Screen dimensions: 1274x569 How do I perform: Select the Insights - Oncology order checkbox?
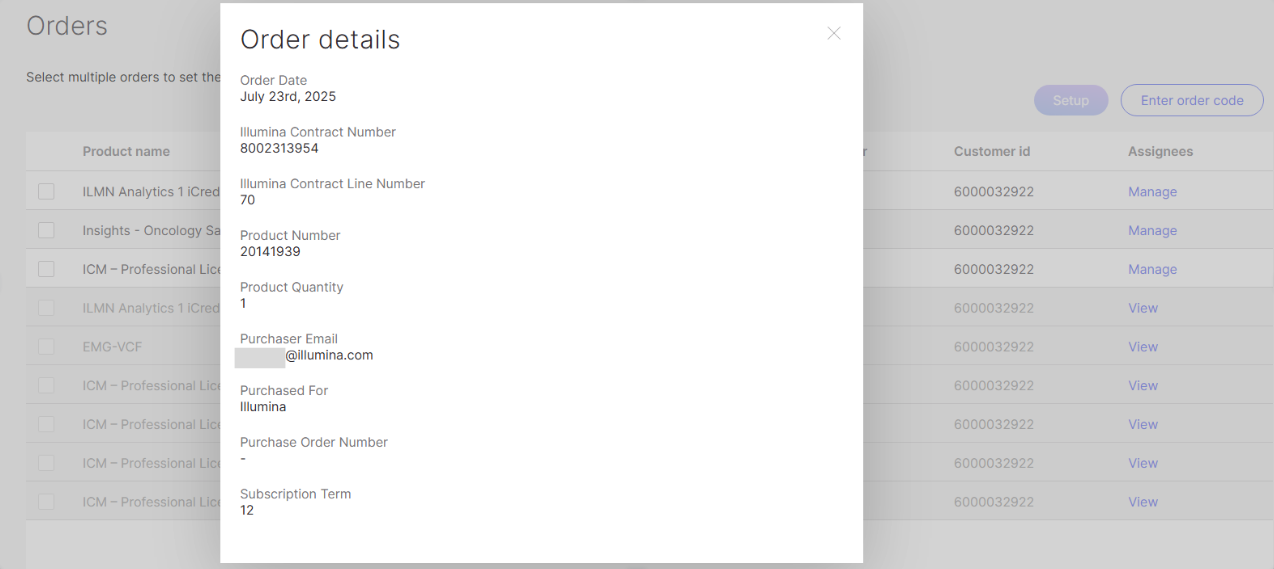46,230
